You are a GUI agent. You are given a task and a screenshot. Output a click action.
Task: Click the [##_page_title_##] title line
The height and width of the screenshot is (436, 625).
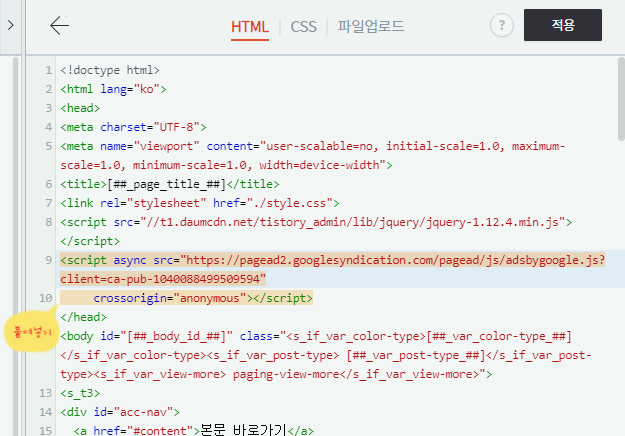coord(170,184)
